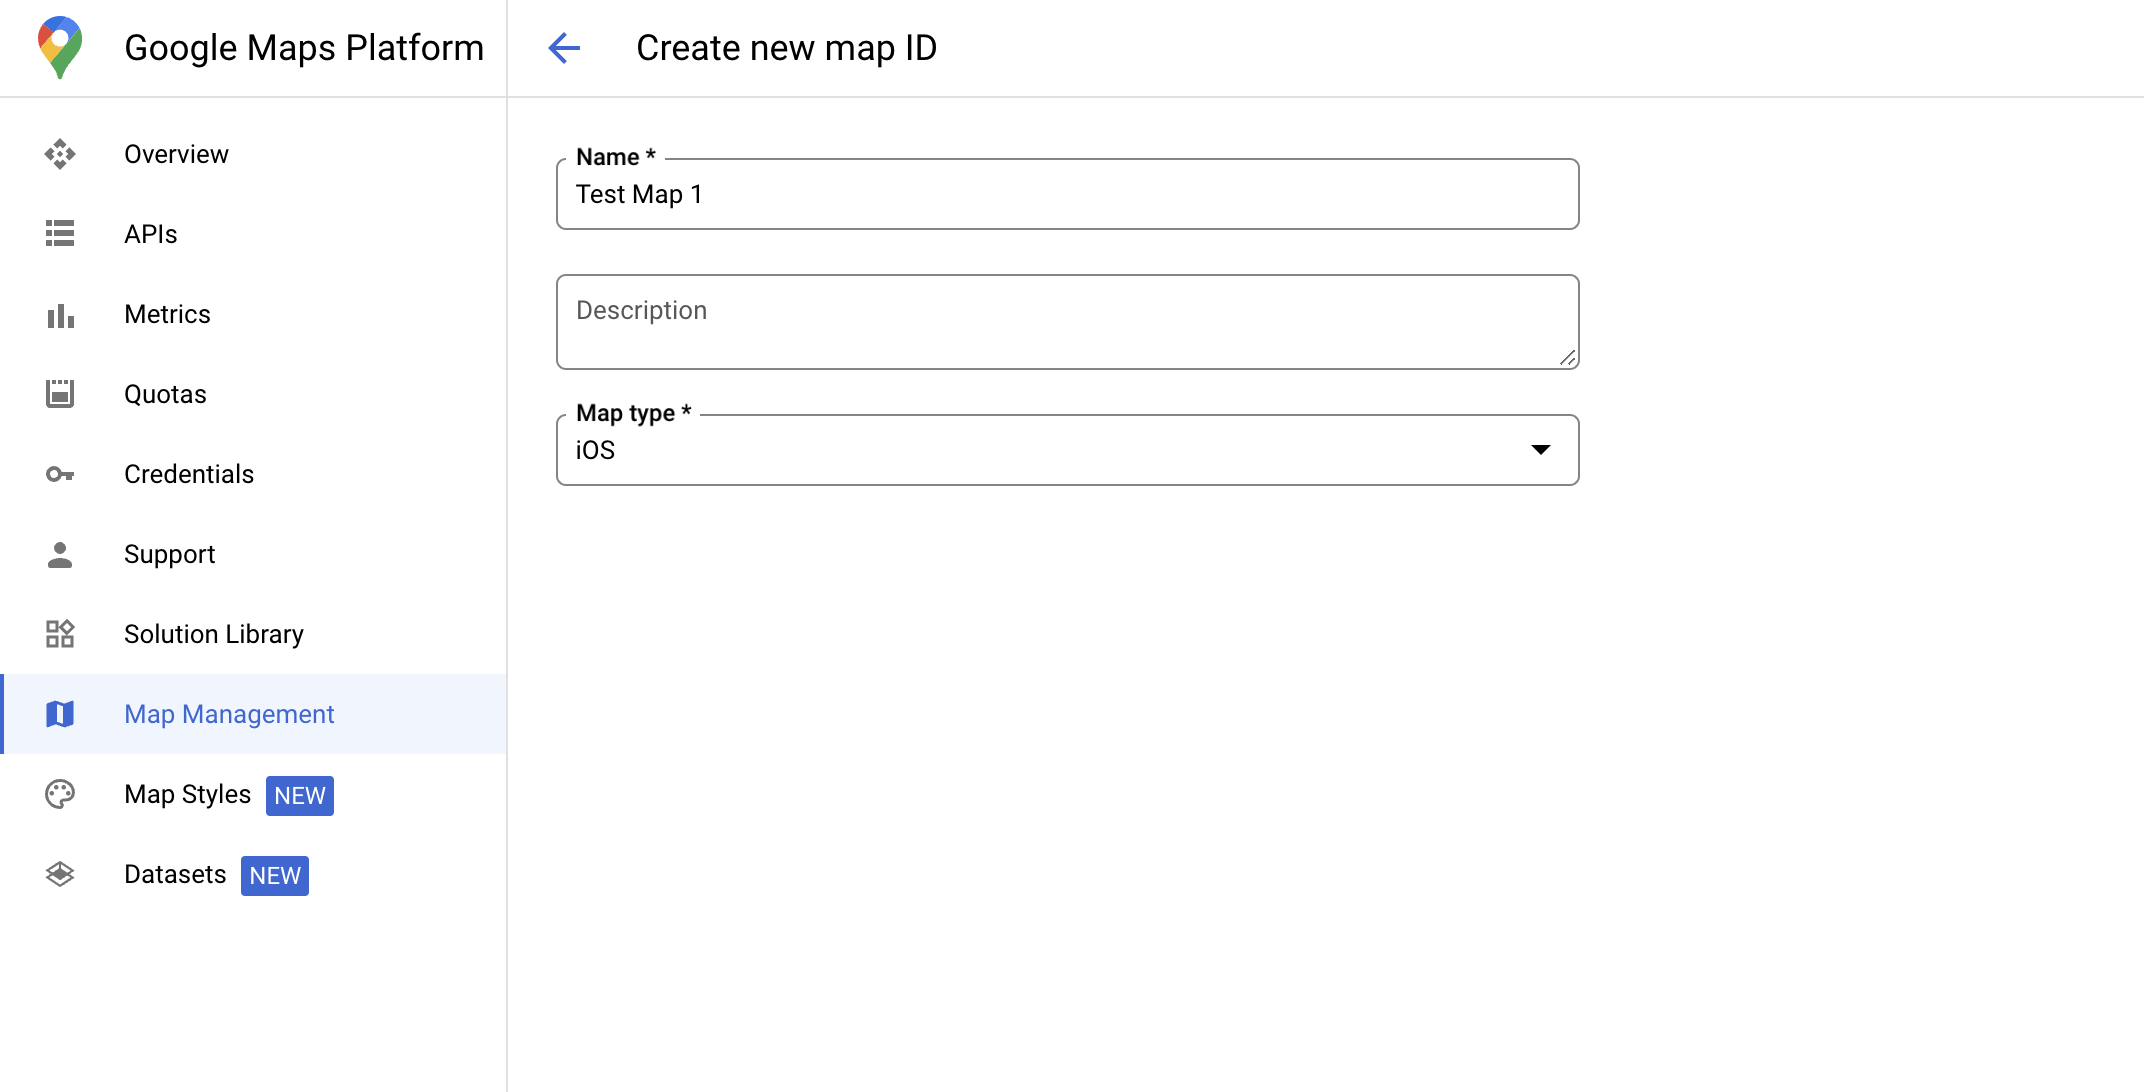This screenshot has width=2144, height=1092.
Task: Click the back arrow navigation button
Action: pos(562,47)
